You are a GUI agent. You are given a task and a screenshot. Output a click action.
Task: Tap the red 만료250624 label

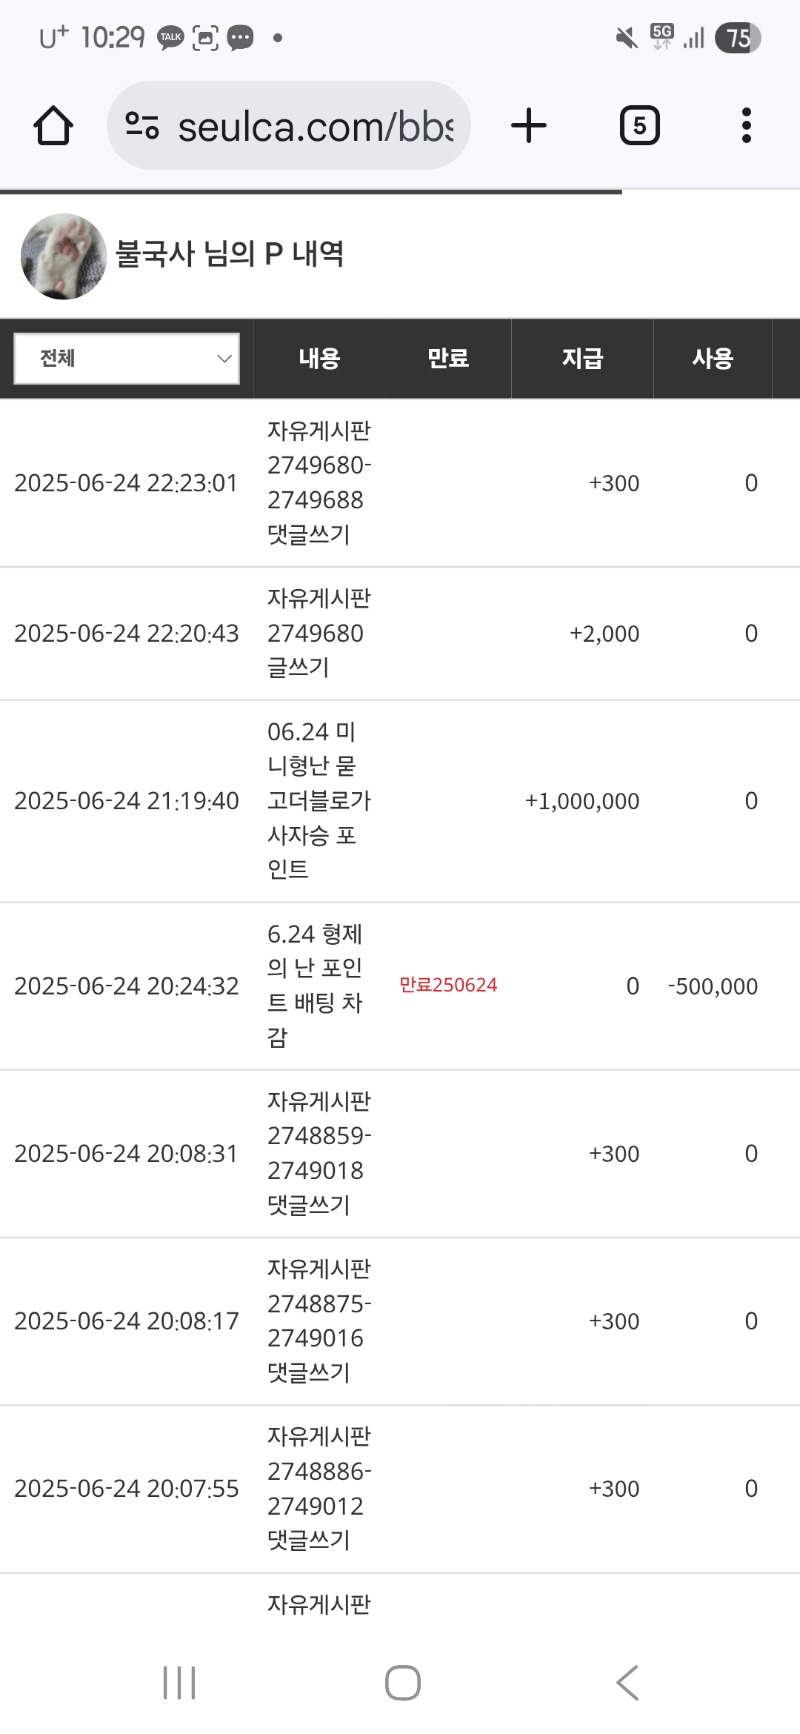click(448, 985)
